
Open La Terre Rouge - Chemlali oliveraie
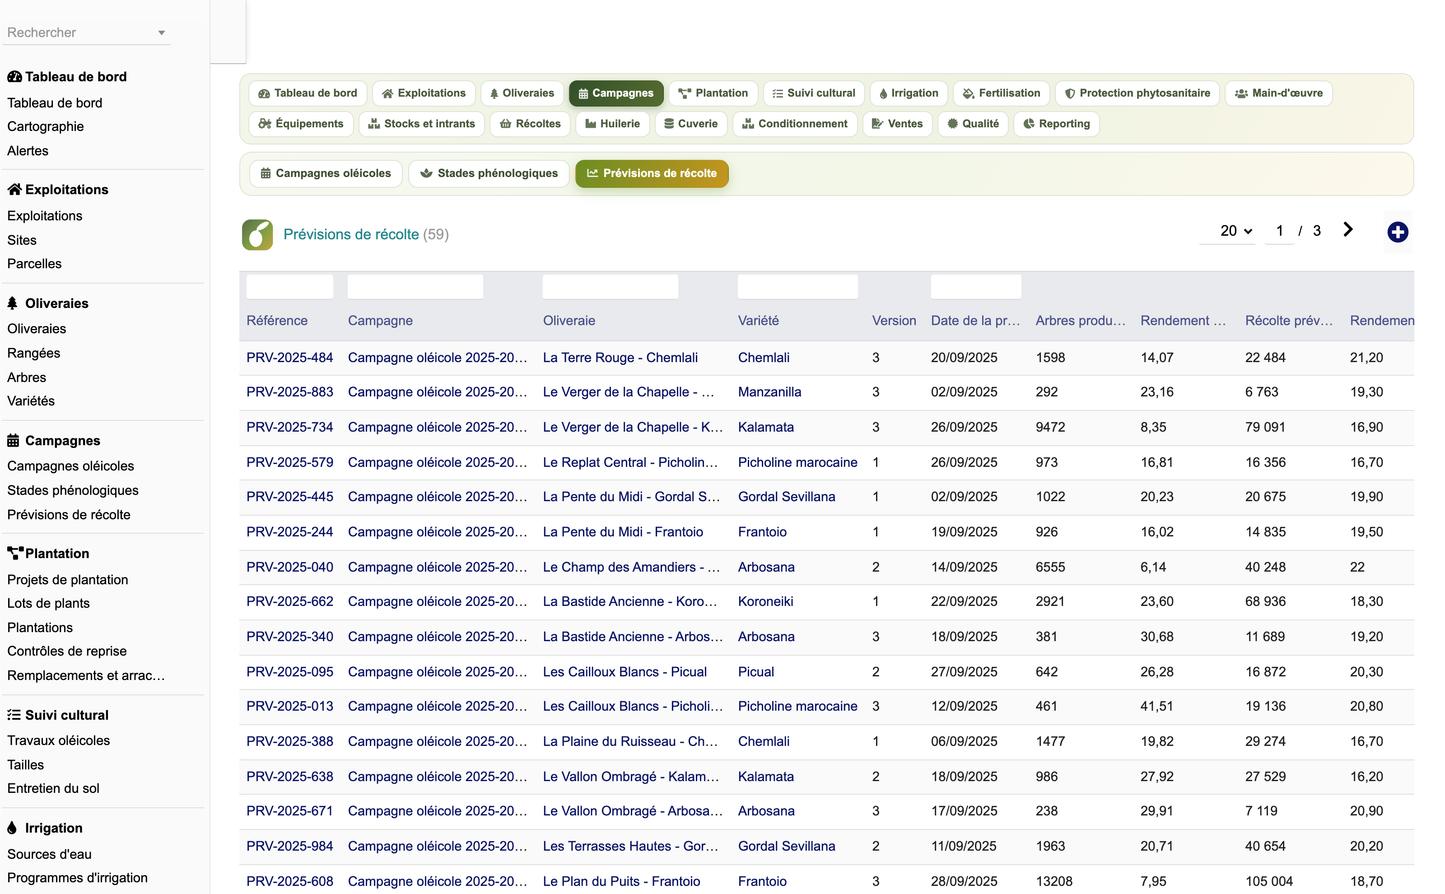[x=620, y=358]
